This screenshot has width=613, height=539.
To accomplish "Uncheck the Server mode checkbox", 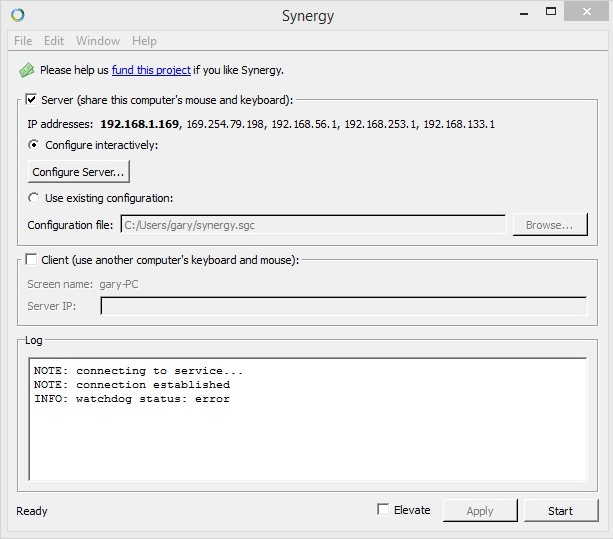I will (x=31, y=99).
